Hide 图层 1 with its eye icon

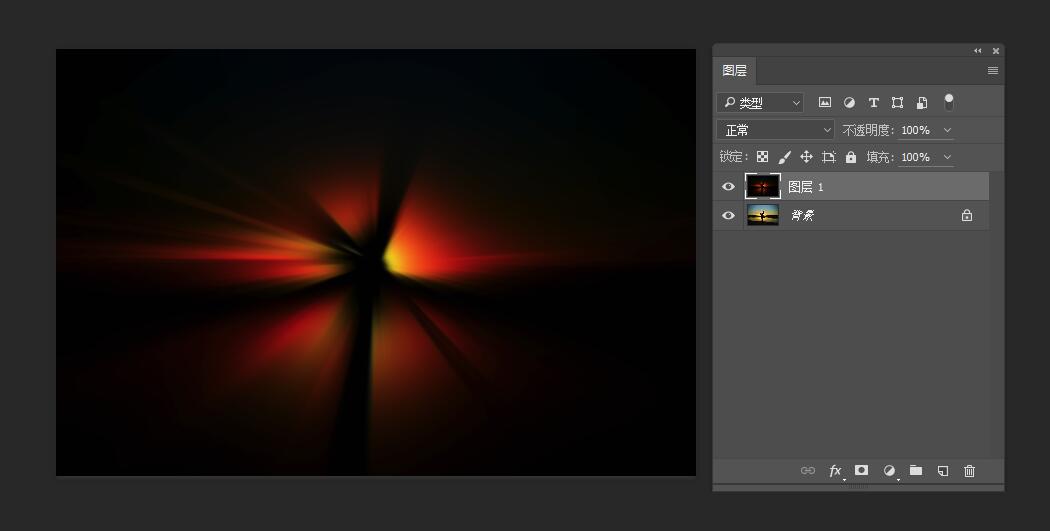(x=728, y=187)
